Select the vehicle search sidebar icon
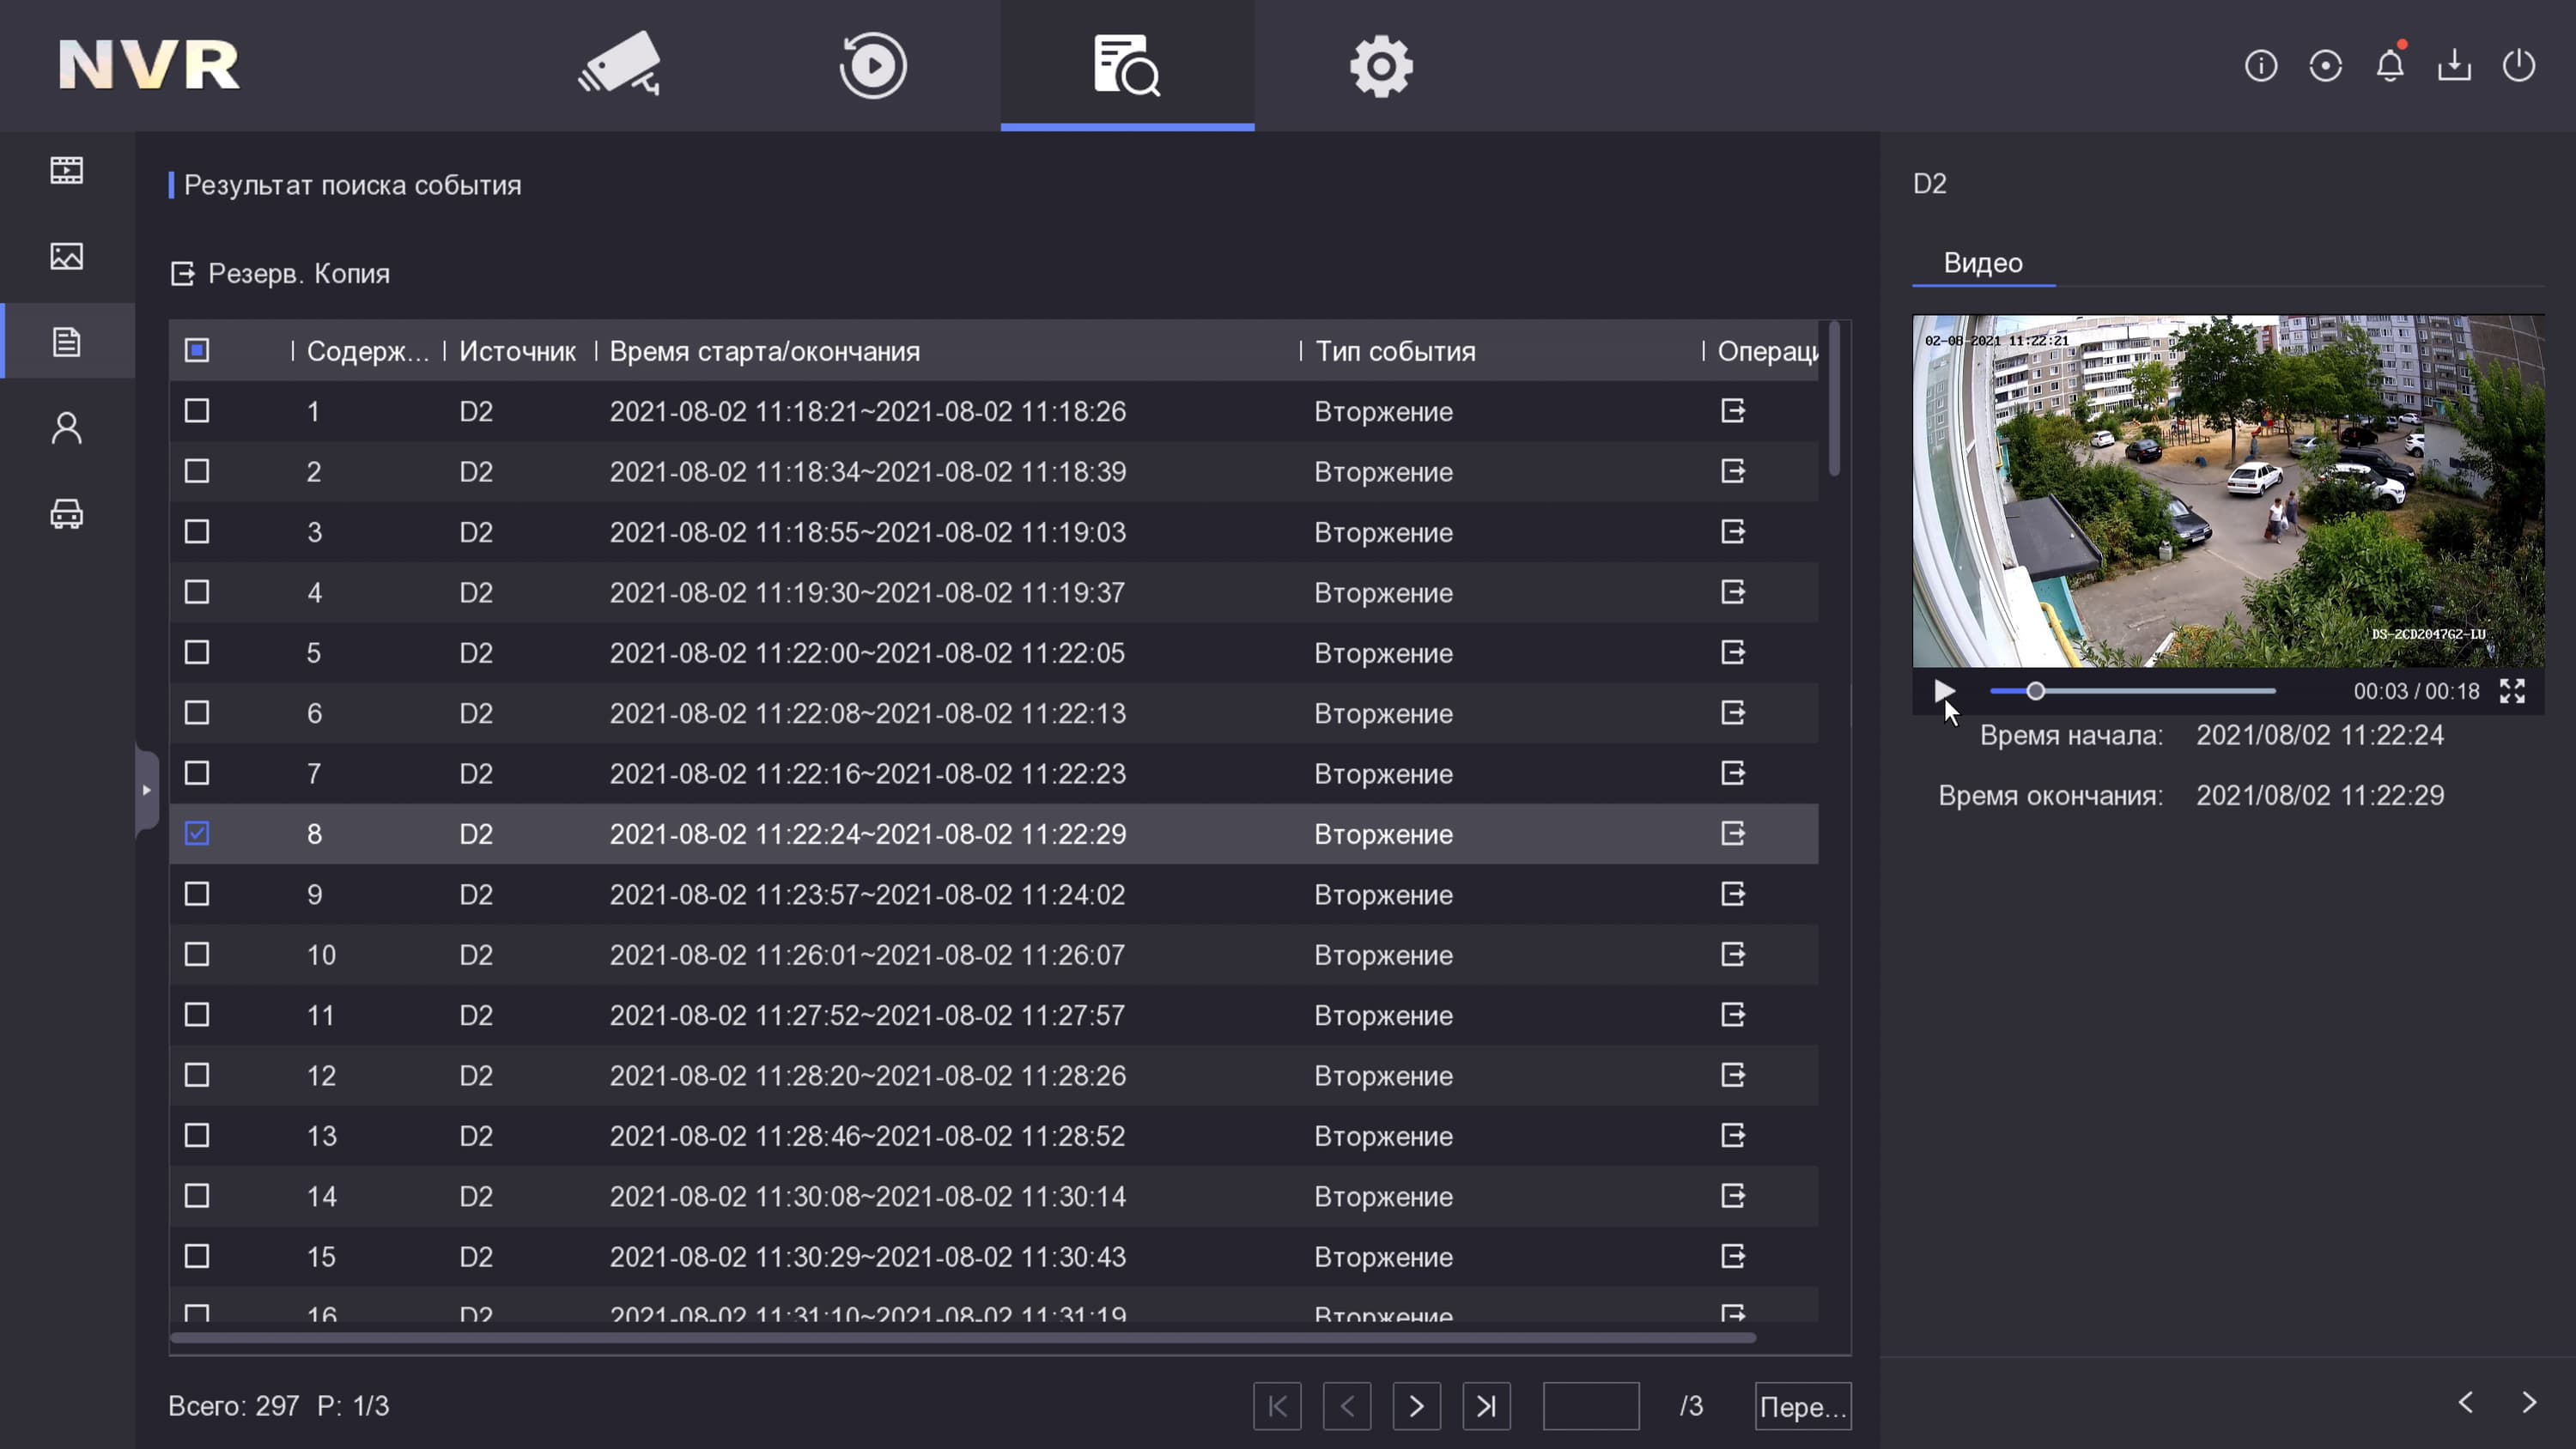This screenshot has width=2576, height=1449. pyautogui.click(x=66, y=514)
